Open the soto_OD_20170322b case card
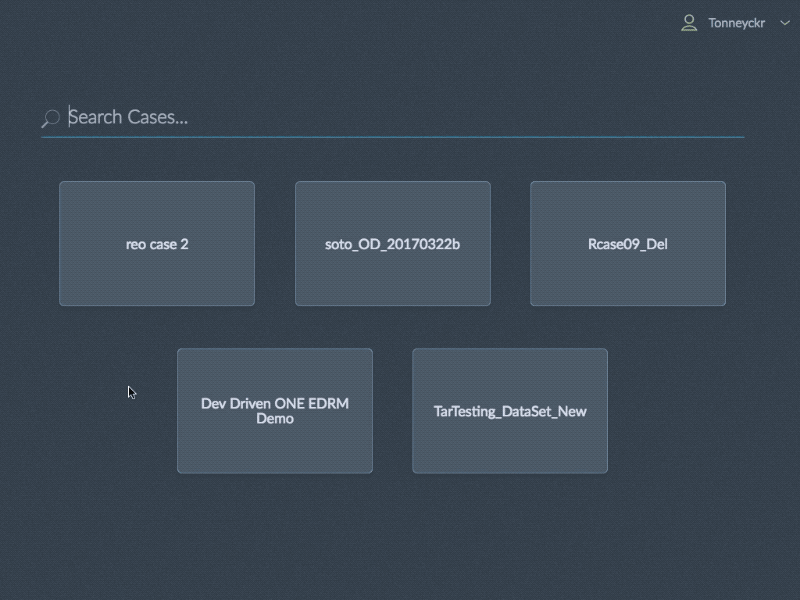The image size is (800, 600). click(x=393, y=244)
